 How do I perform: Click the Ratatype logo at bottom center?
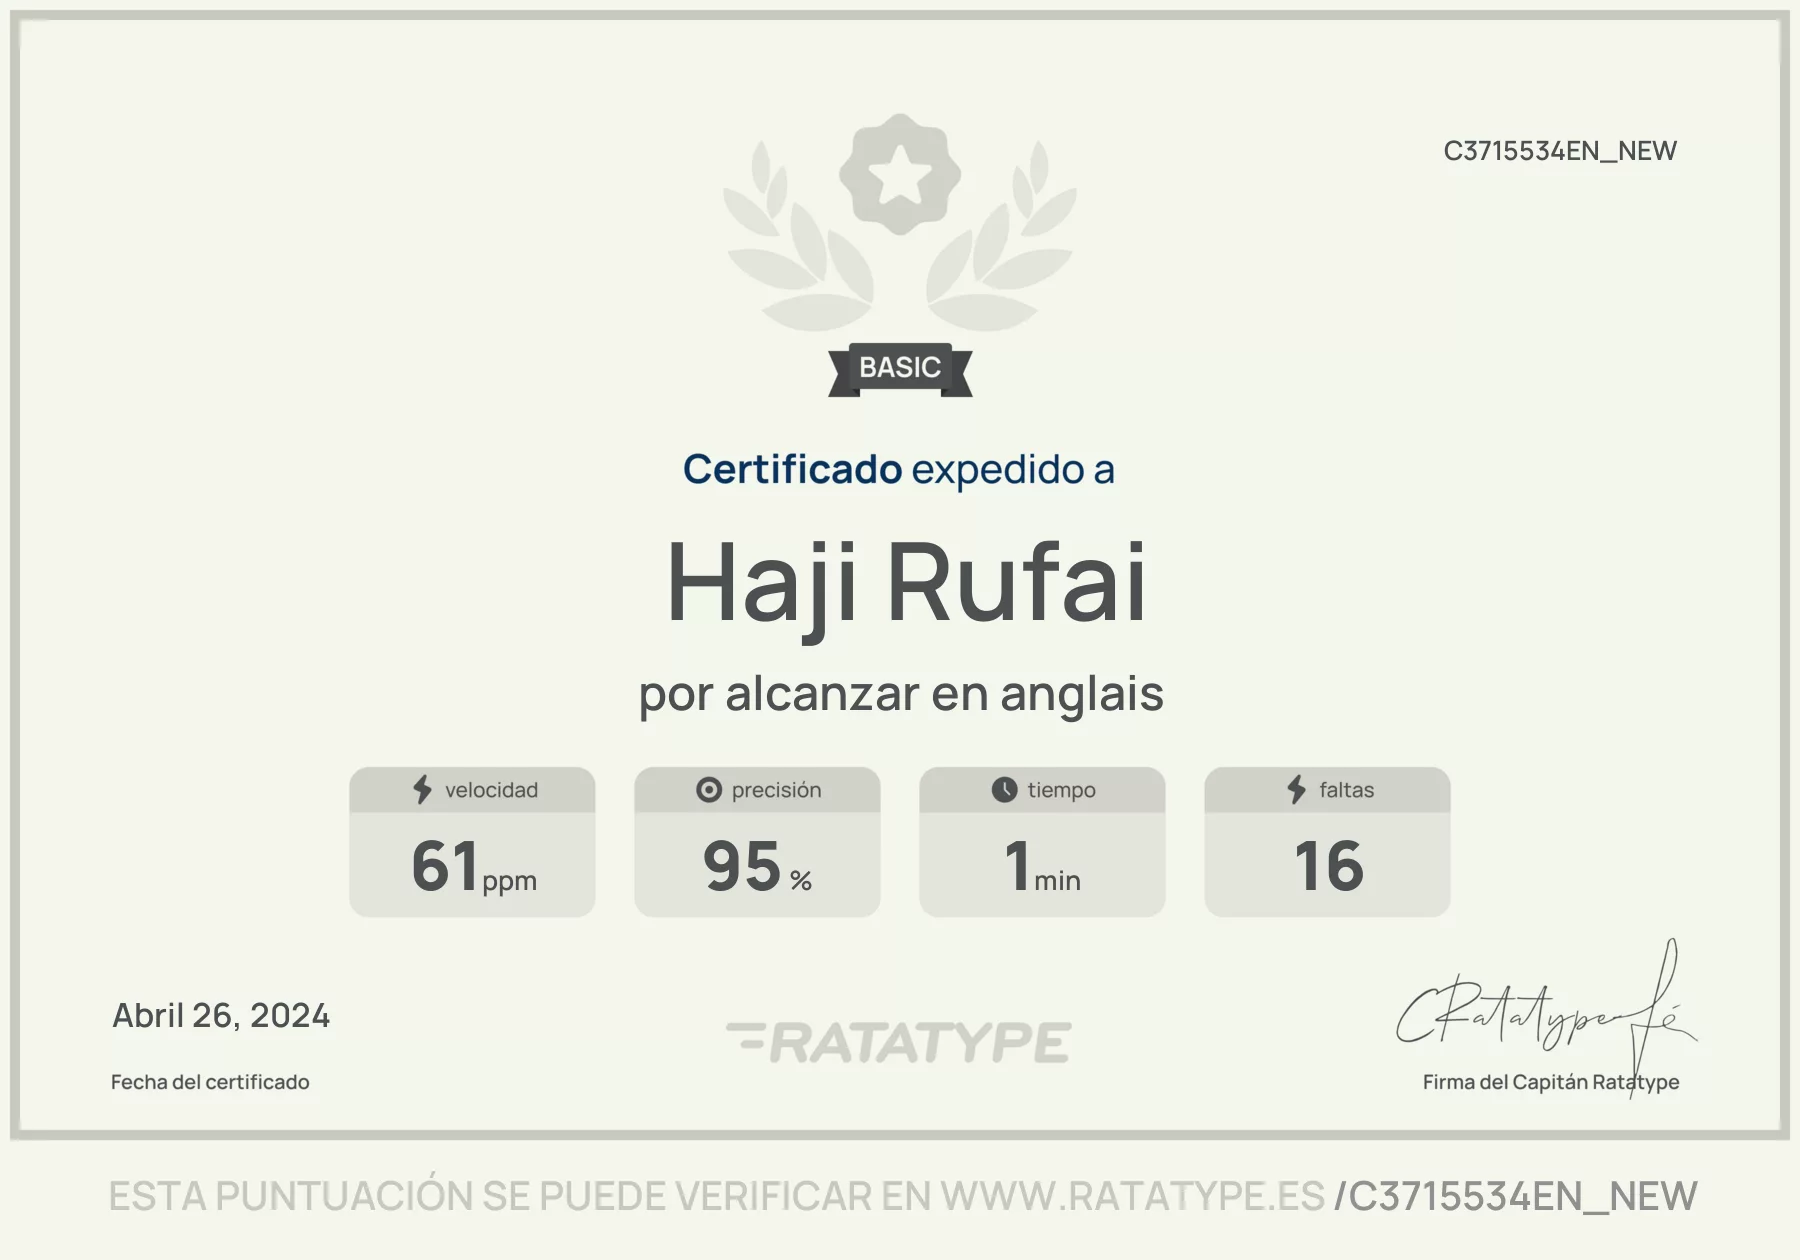click(899, 1042)
